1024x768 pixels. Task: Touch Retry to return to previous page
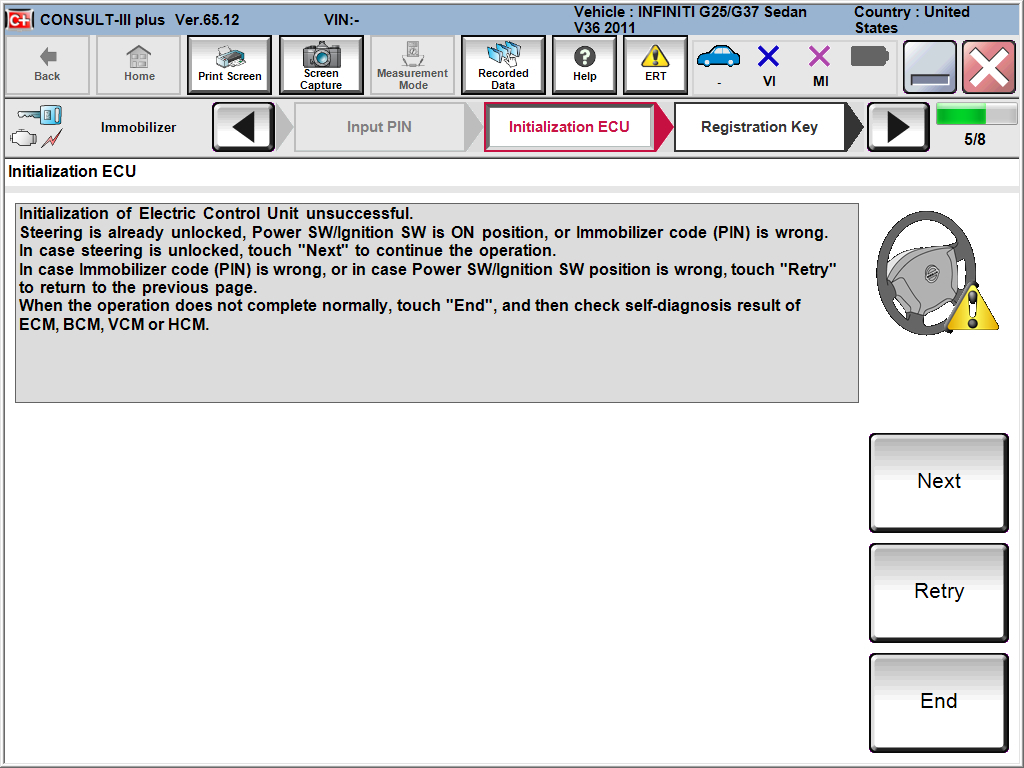(938, 592)
